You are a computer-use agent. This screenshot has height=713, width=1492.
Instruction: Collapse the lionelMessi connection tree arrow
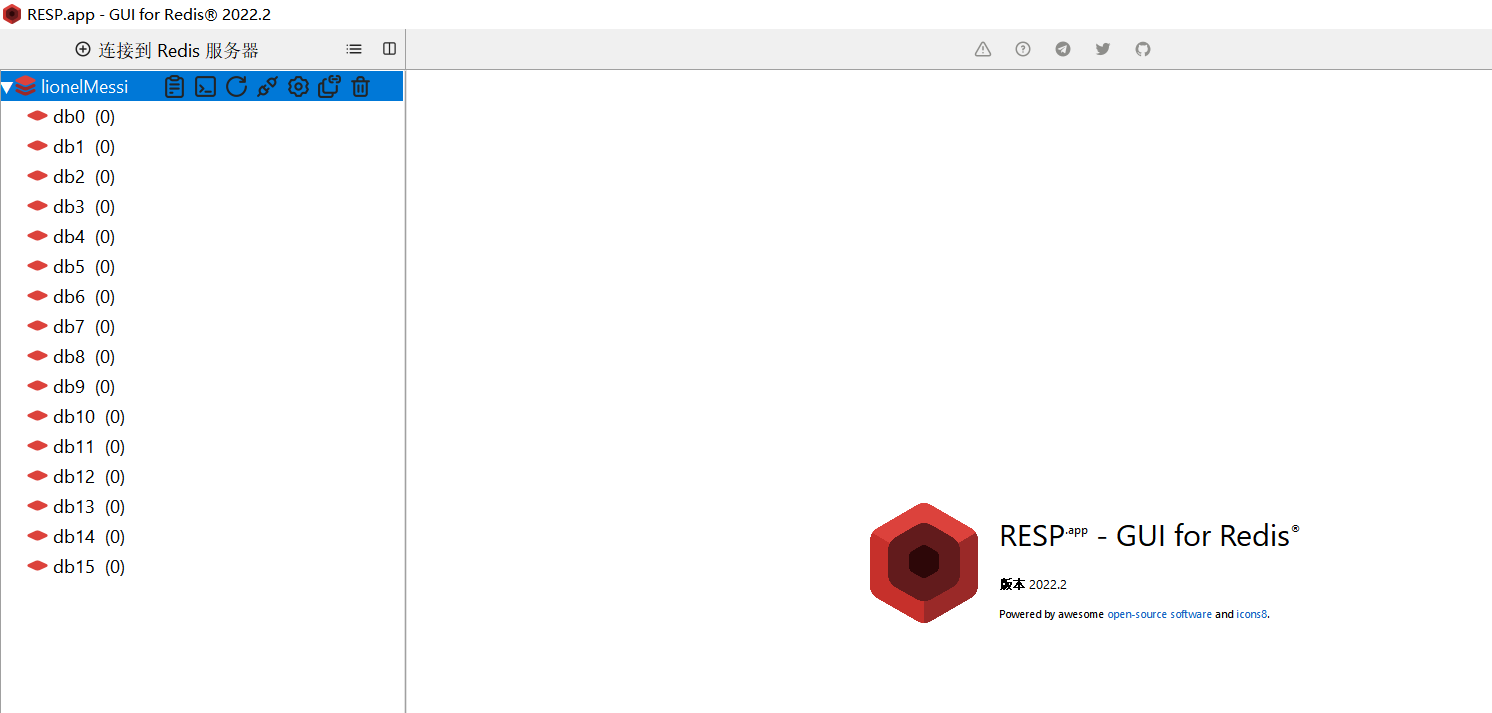[7, 87]
